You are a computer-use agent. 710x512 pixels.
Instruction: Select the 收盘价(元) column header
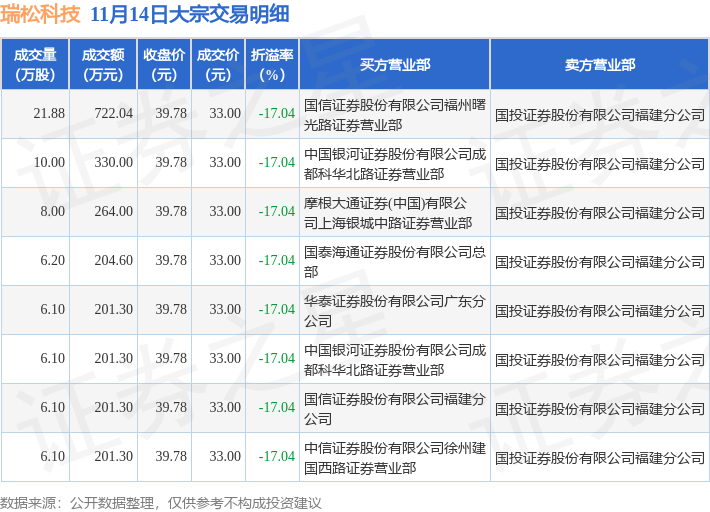tap(164, 64)
